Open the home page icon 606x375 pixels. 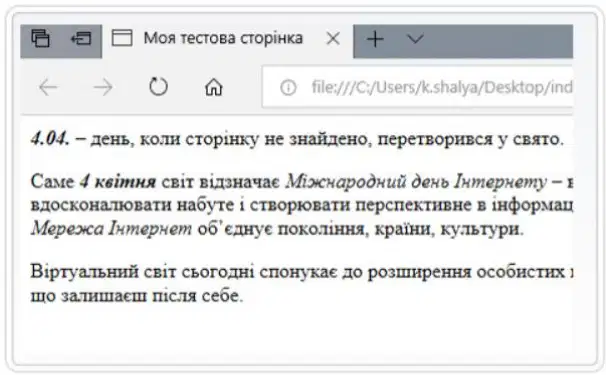pos(214,87)
